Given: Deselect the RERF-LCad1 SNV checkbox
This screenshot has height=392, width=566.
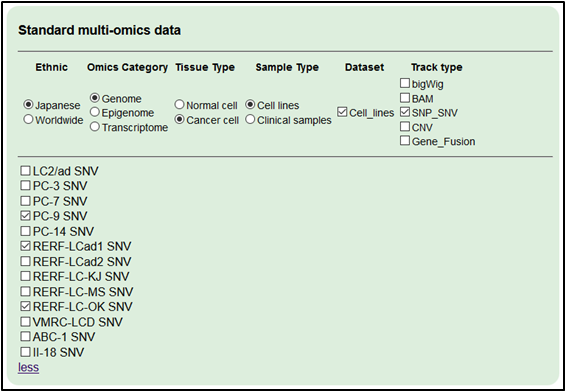Looking at the screenshot, I should [25, 246].
